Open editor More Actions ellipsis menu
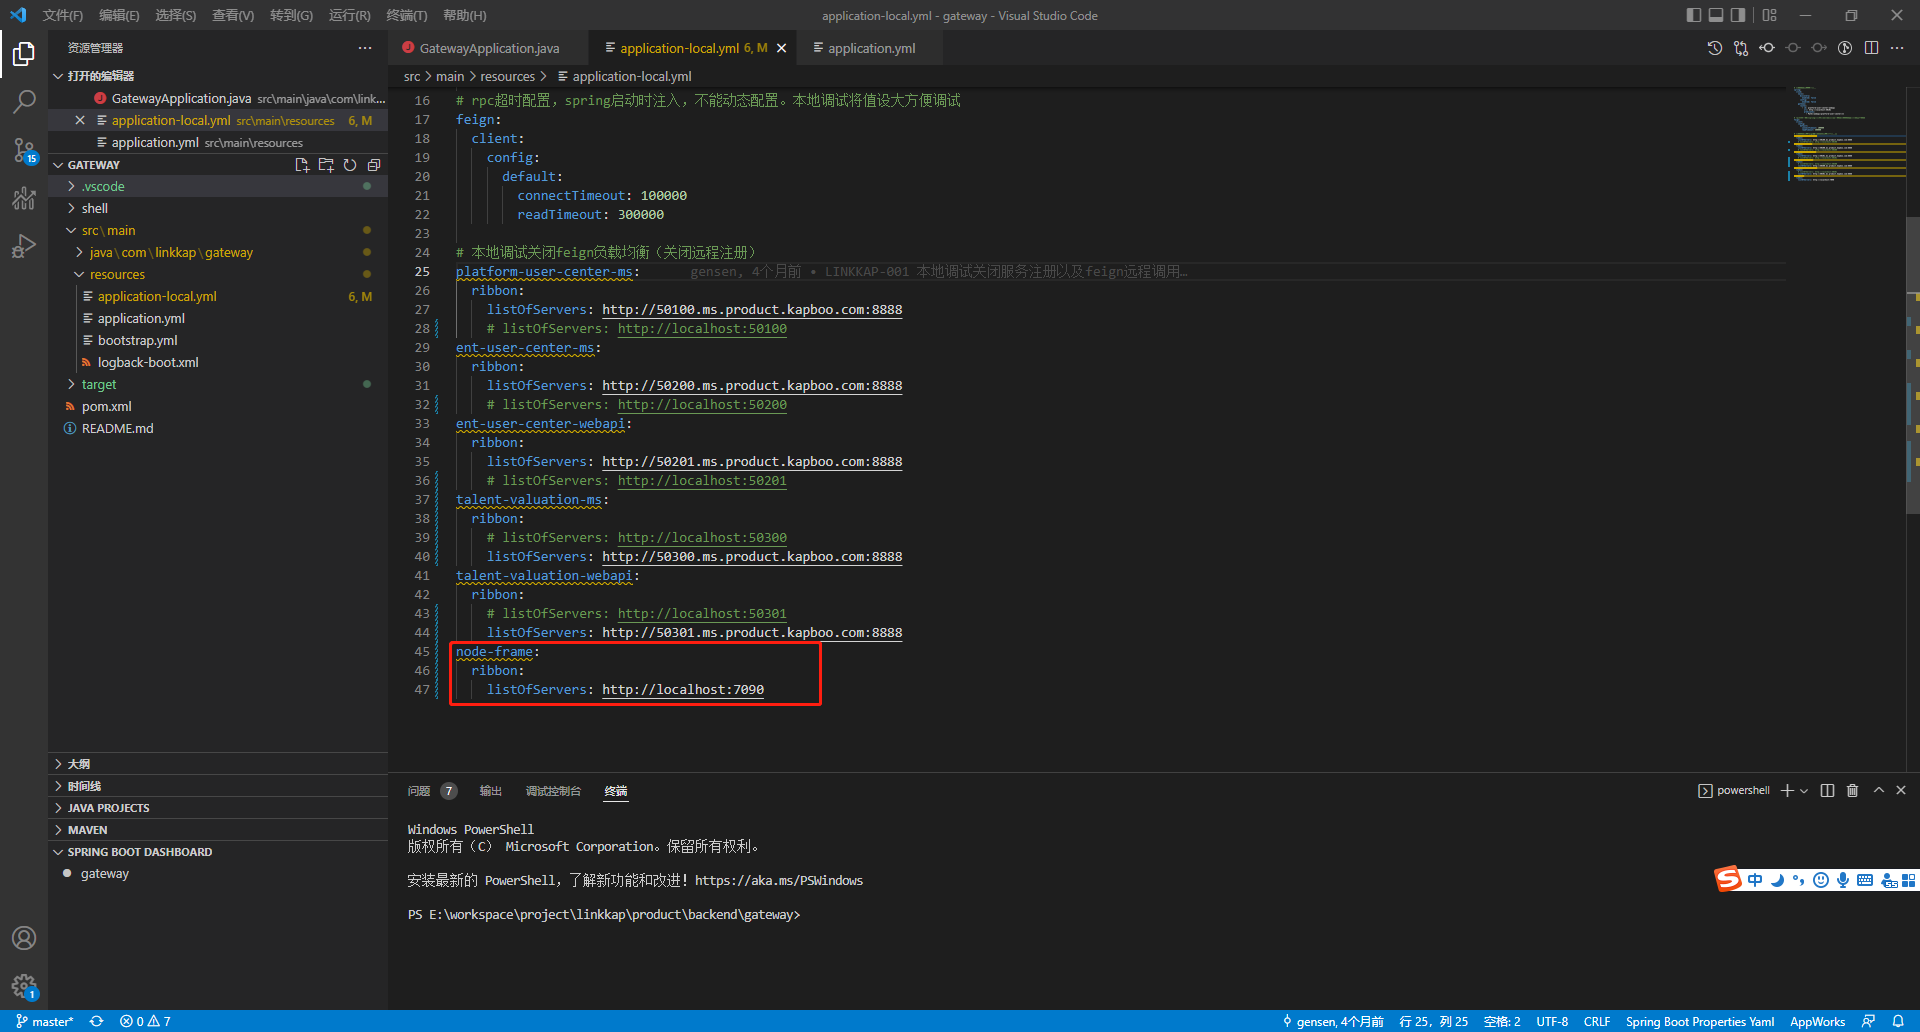Screen dimensions: 1920x1032 point(1897,48)
